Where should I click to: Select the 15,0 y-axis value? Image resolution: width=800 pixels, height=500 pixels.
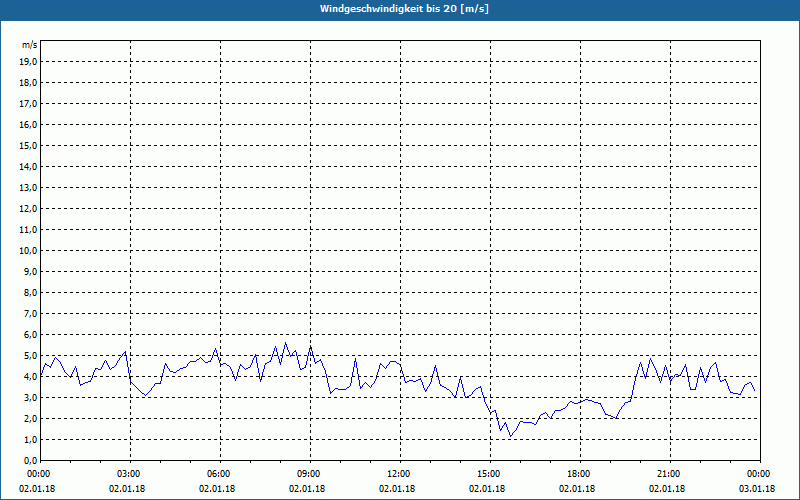click(x=28, y=145)
